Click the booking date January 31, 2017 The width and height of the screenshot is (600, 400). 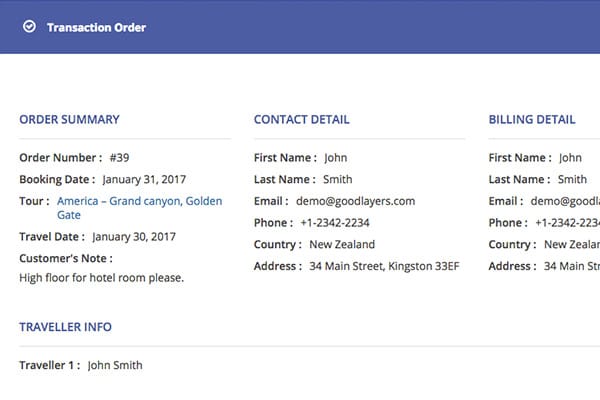[147, 180]
